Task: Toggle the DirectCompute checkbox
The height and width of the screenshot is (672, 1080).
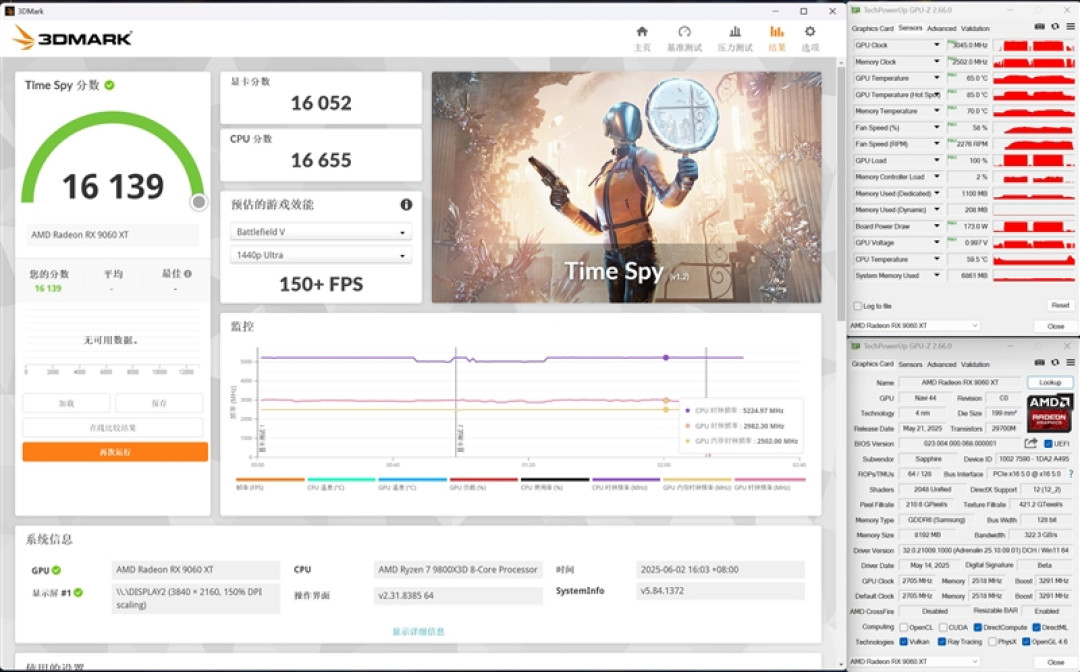Action: click(x=977, y=627)
